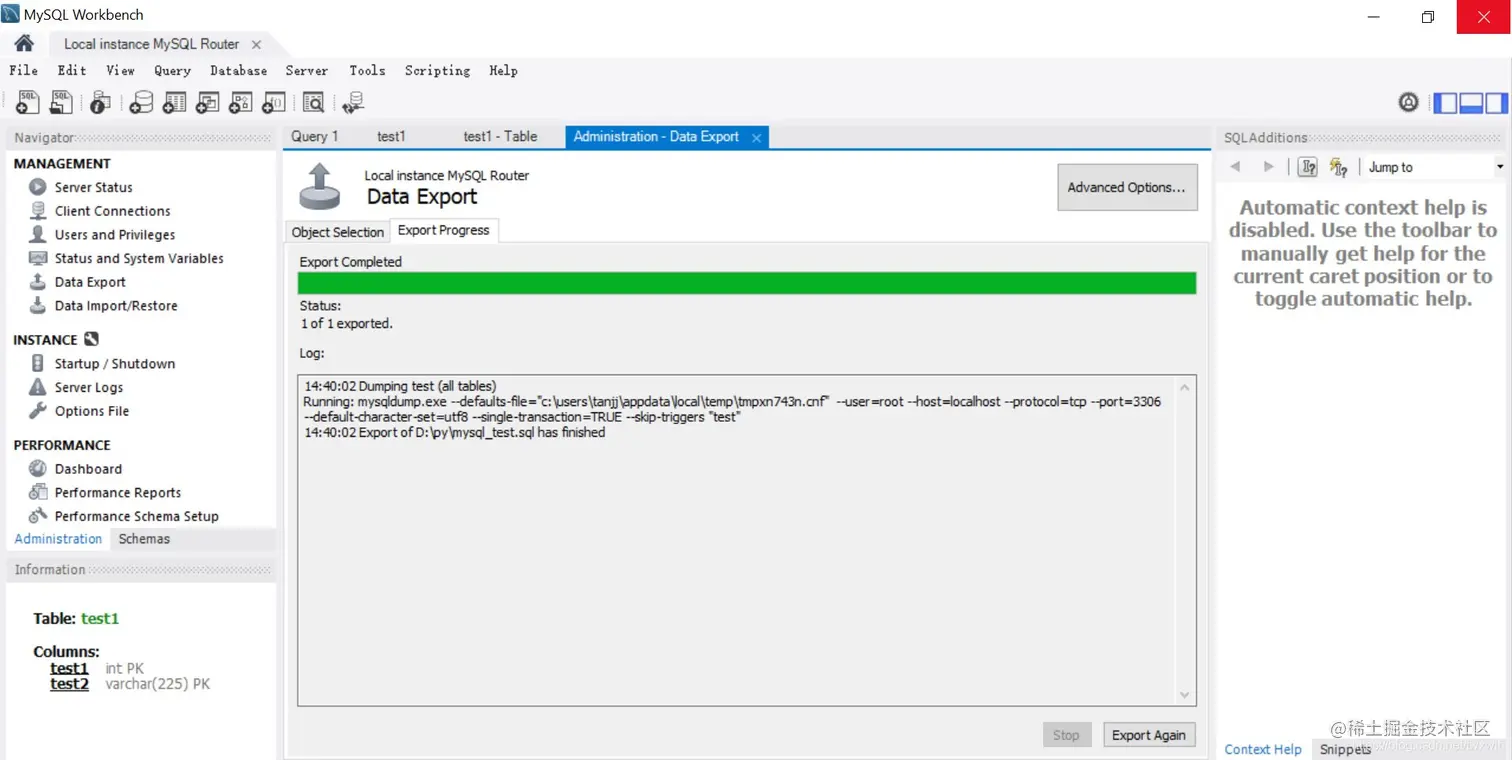Image resolution: width=1512 pixels, height=760 pixels.
Task: Toggle the bottom output panel
Action: click(1471, 102)
